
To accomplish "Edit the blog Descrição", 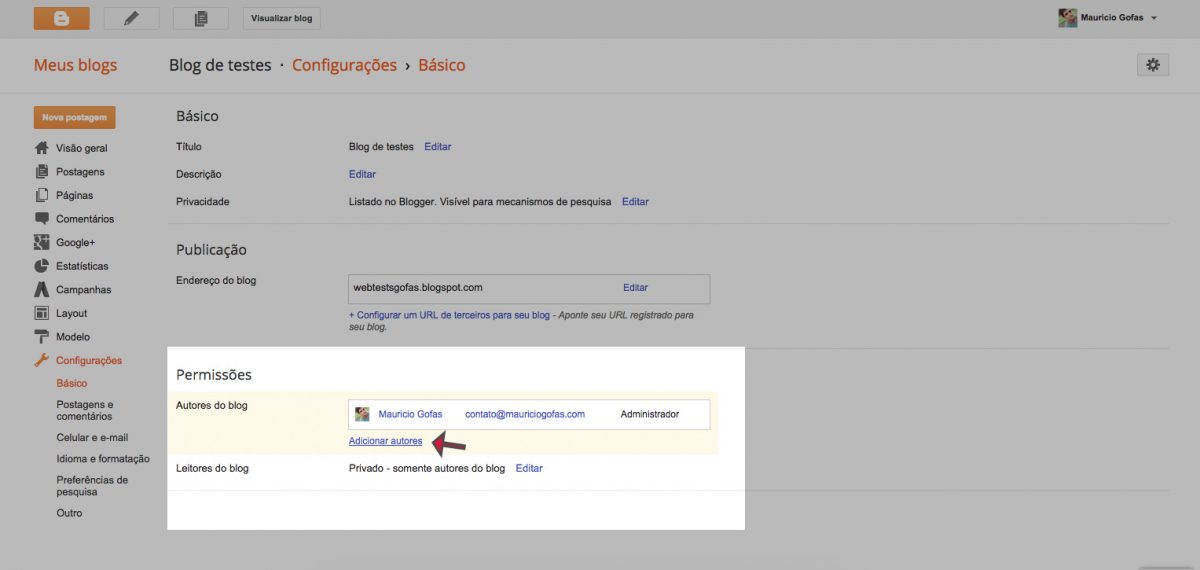I will [362, 174].
